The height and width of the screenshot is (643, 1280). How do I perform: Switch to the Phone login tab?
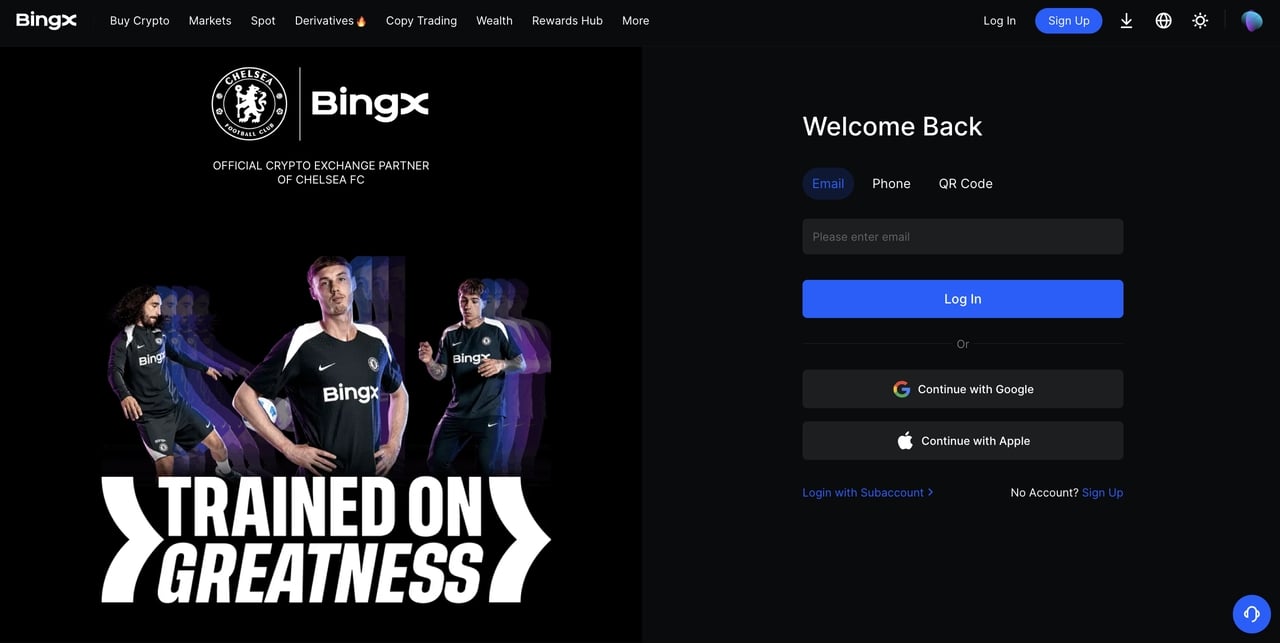click(891, 183)
